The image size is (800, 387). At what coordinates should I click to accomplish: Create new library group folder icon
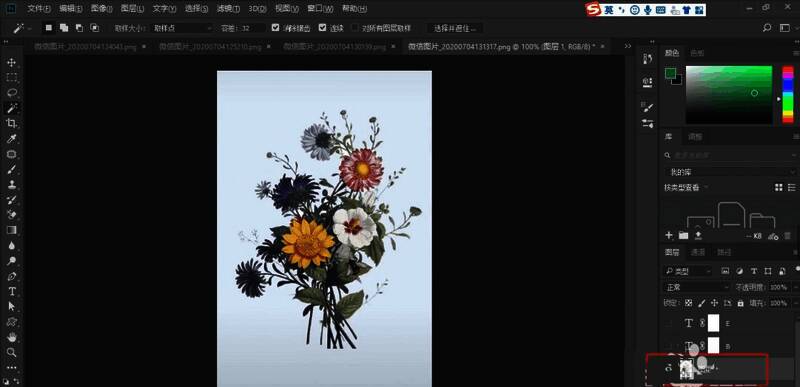point(684,235)
